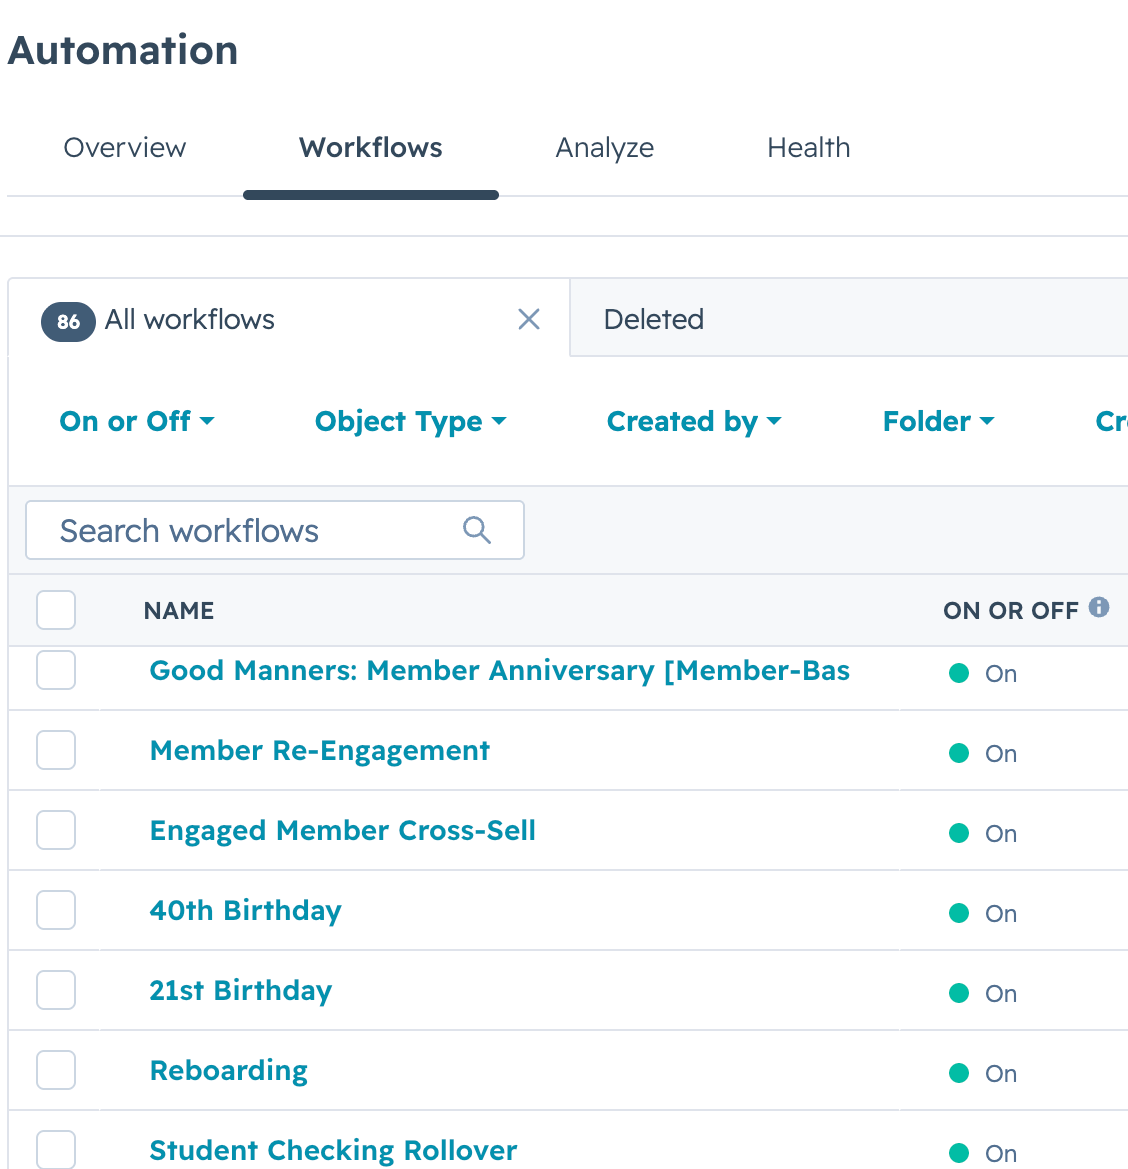Go to the Analyze tab
The image size is (1128, 1169).
(x=605, y=148)
